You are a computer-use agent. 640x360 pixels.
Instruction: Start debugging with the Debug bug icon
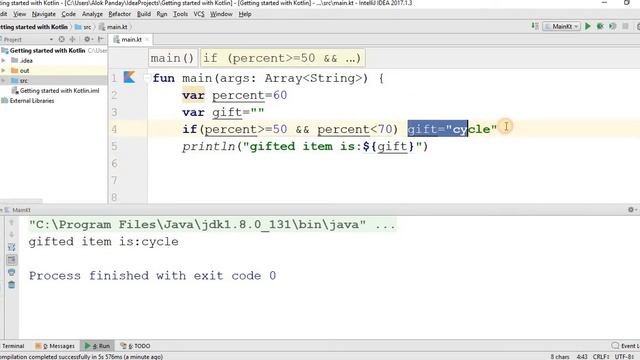600,27
